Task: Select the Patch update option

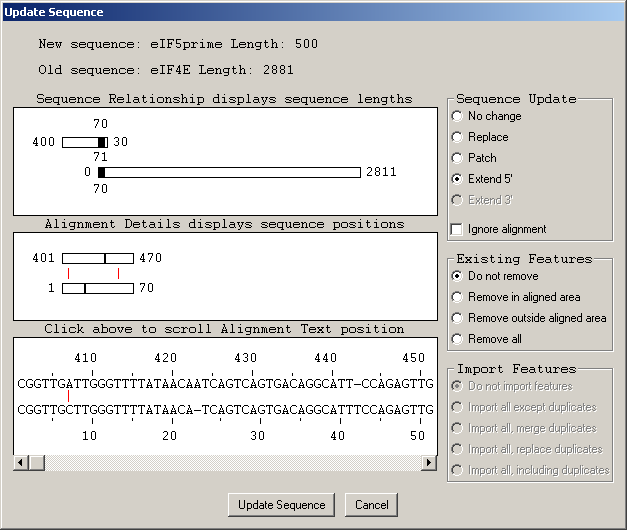Action: [x=458, y=158]
